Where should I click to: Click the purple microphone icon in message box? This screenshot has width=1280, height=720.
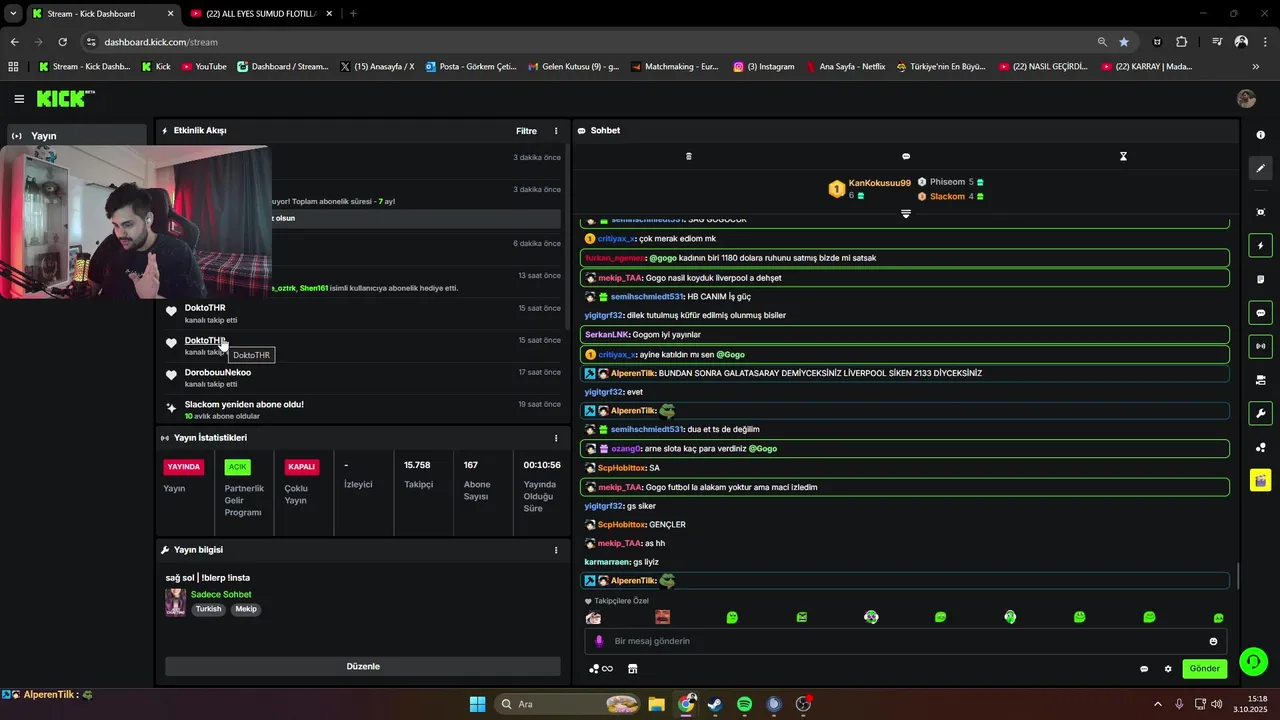point(599,641)
